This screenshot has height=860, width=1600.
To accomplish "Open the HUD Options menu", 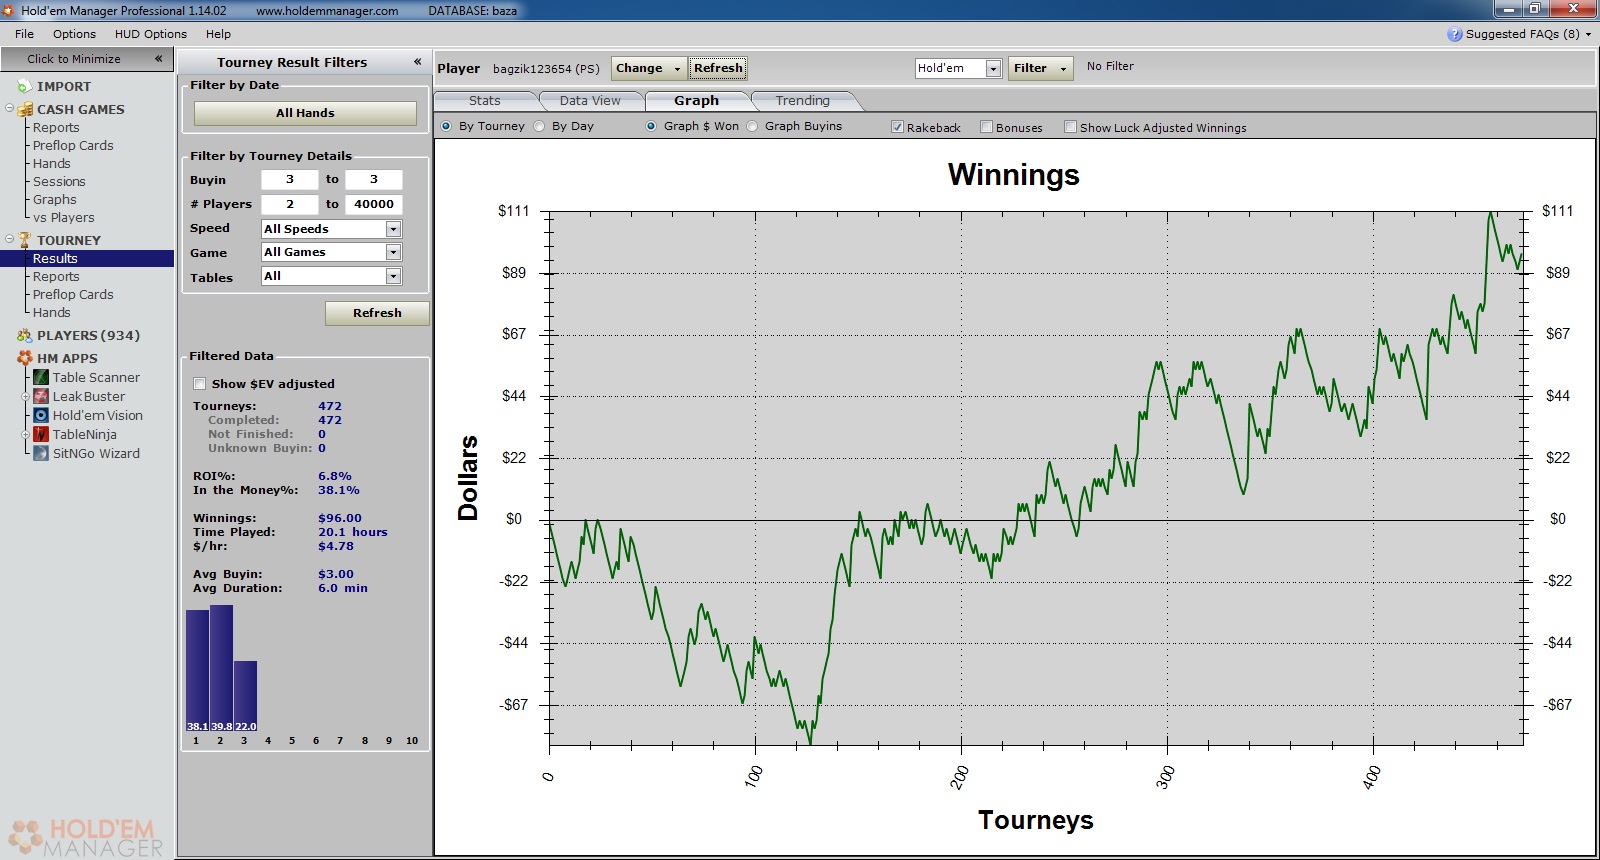I will 150,34.
